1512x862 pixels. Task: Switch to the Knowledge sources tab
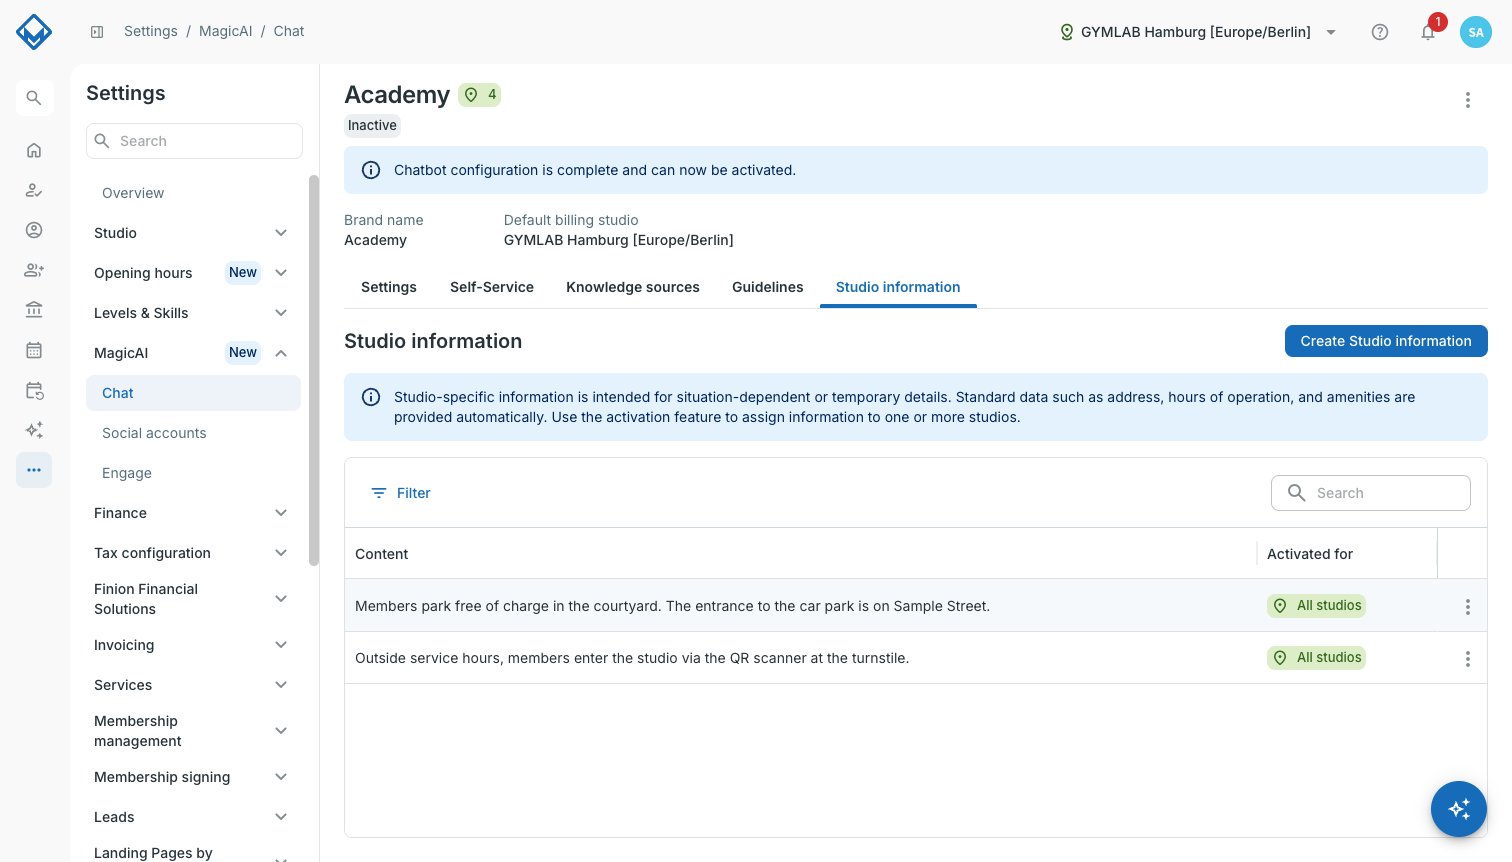633,287
